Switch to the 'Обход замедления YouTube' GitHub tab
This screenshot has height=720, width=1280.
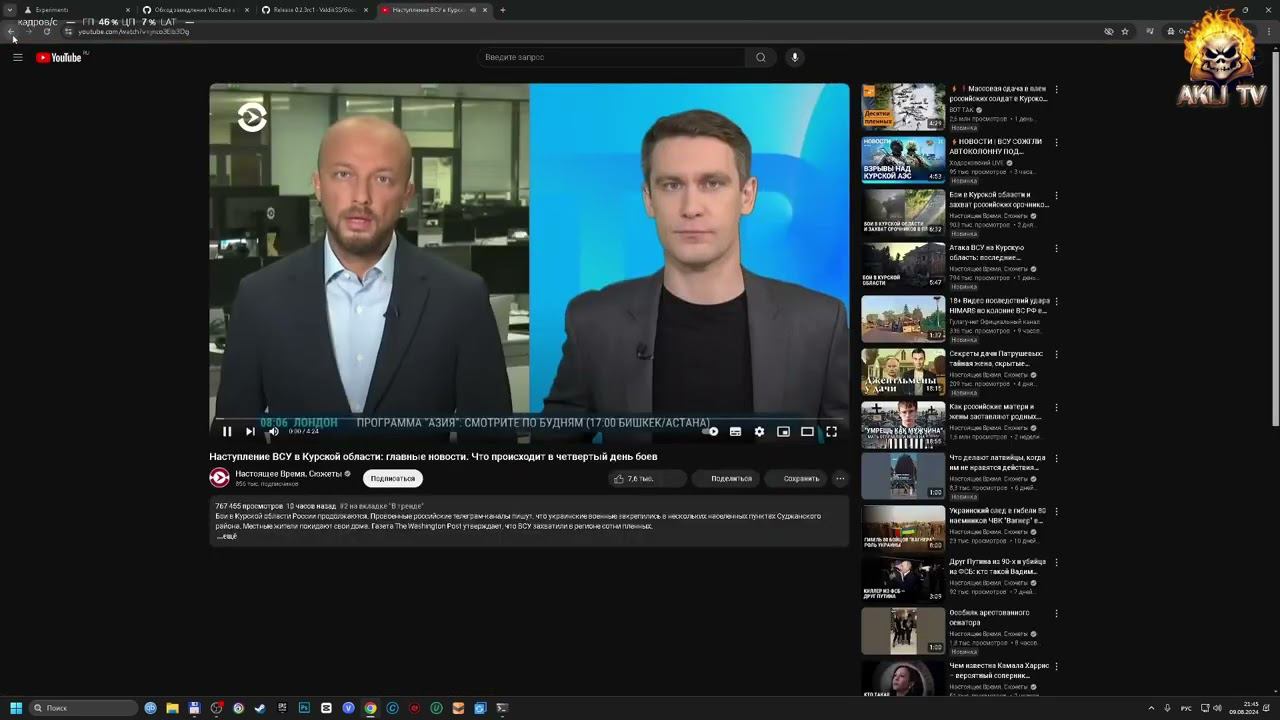coord(195,10)
